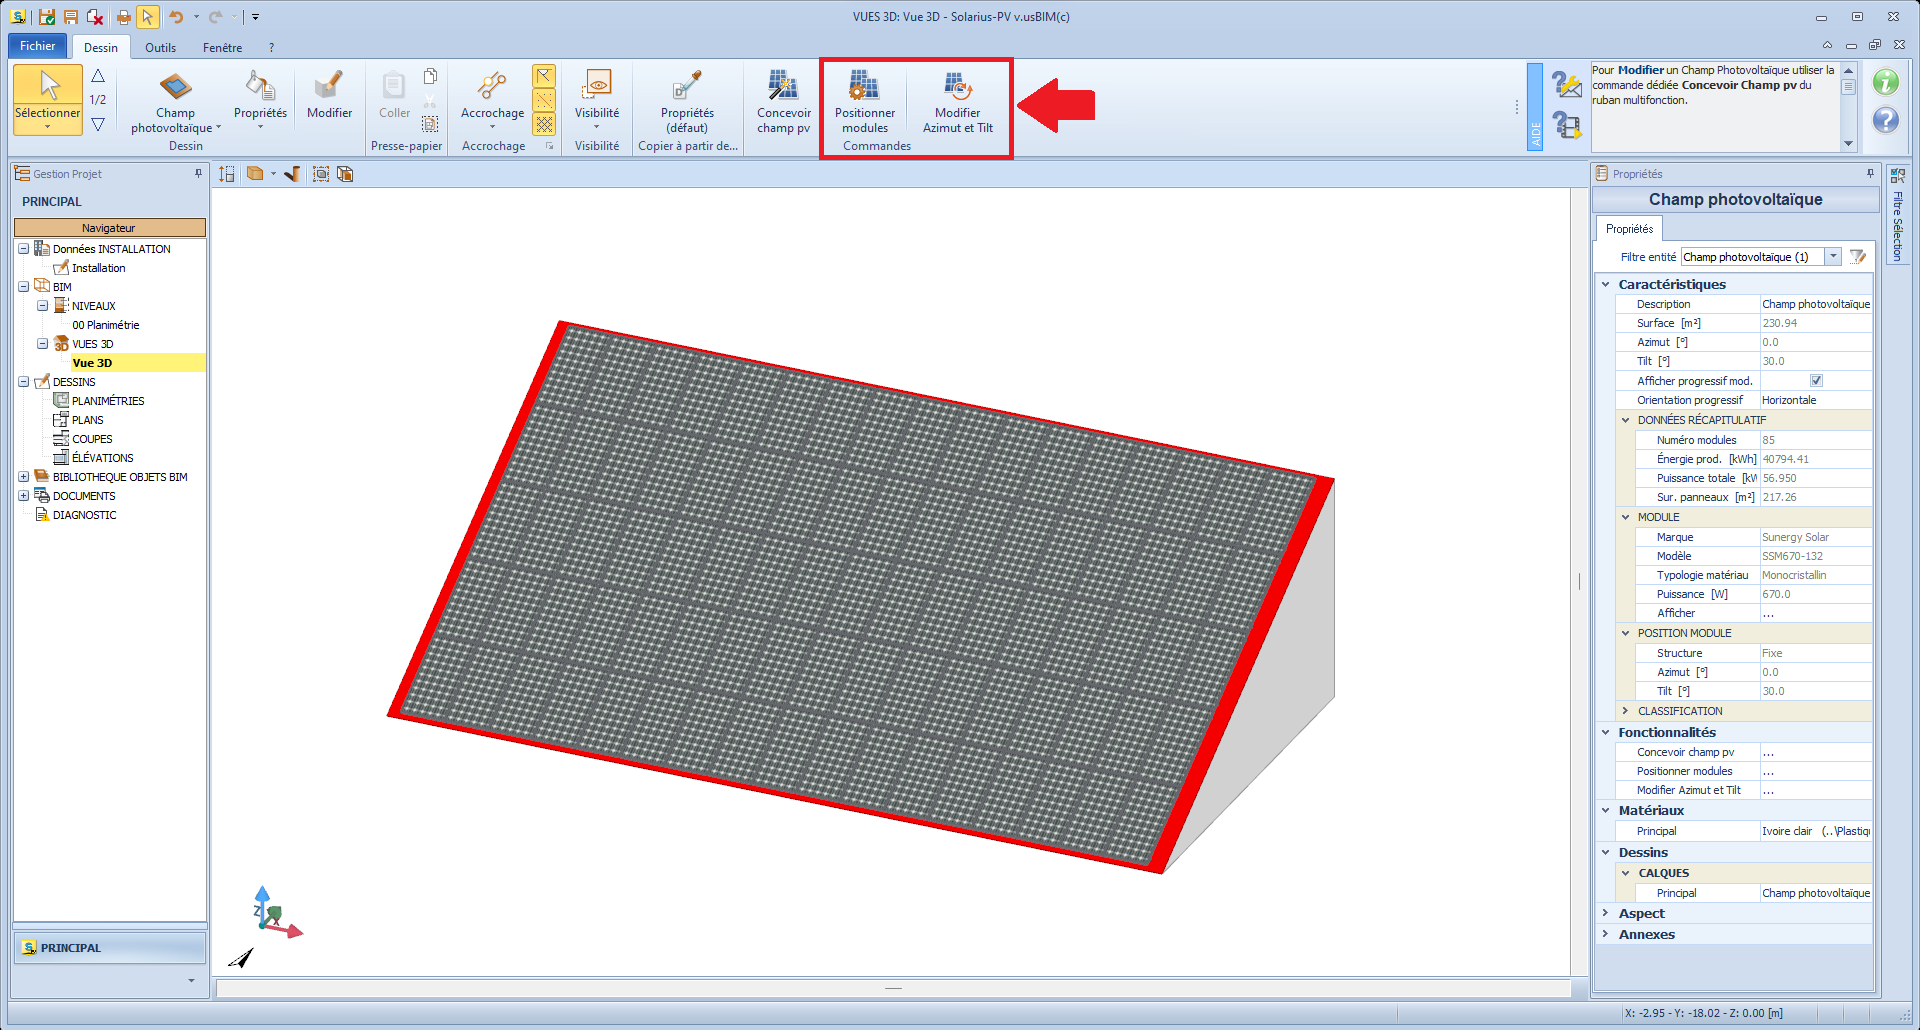The height and width of the screenshot is (1030, 1920).
Task: Open the Filtre entité dropdown
Action: click(1833, 257)
